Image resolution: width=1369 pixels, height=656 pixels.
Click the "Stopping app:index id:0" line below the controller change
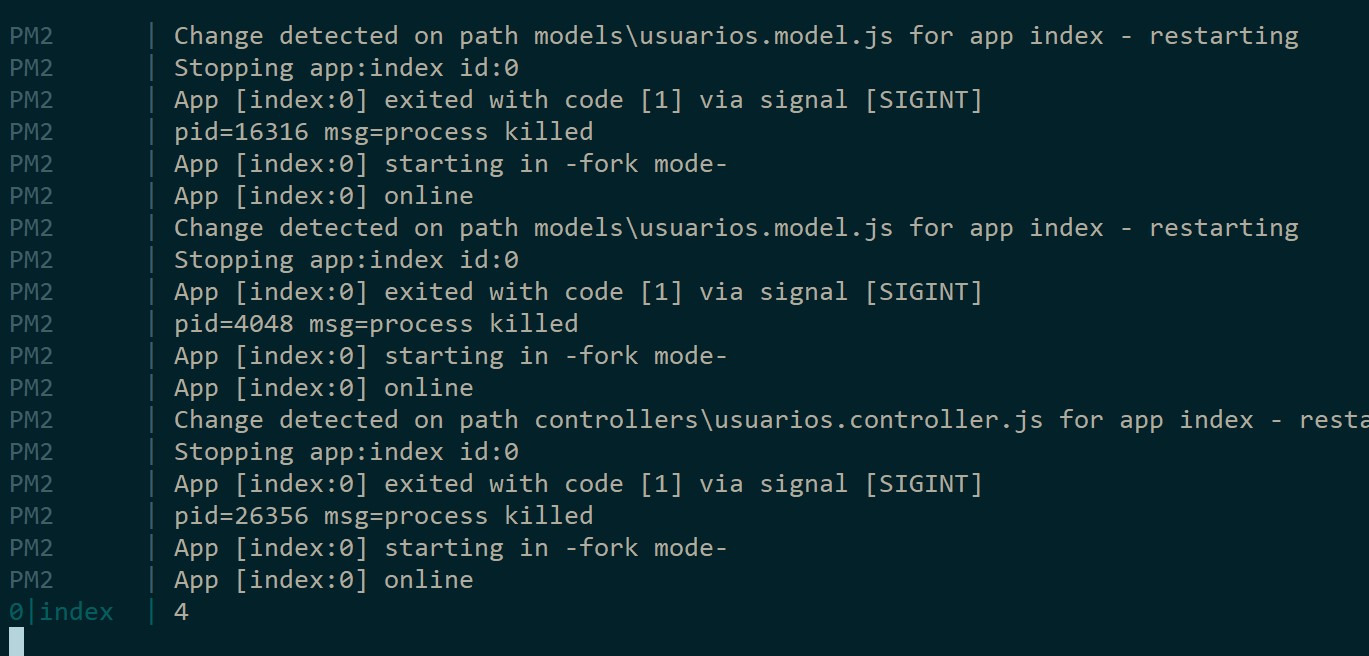[346, 452]
